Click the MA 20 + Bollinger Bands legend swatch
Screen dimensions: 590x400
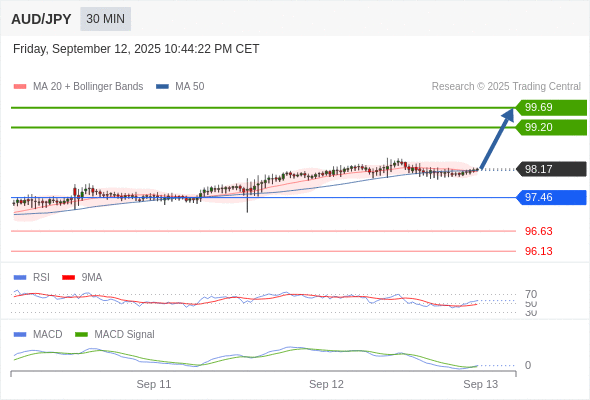20,87
